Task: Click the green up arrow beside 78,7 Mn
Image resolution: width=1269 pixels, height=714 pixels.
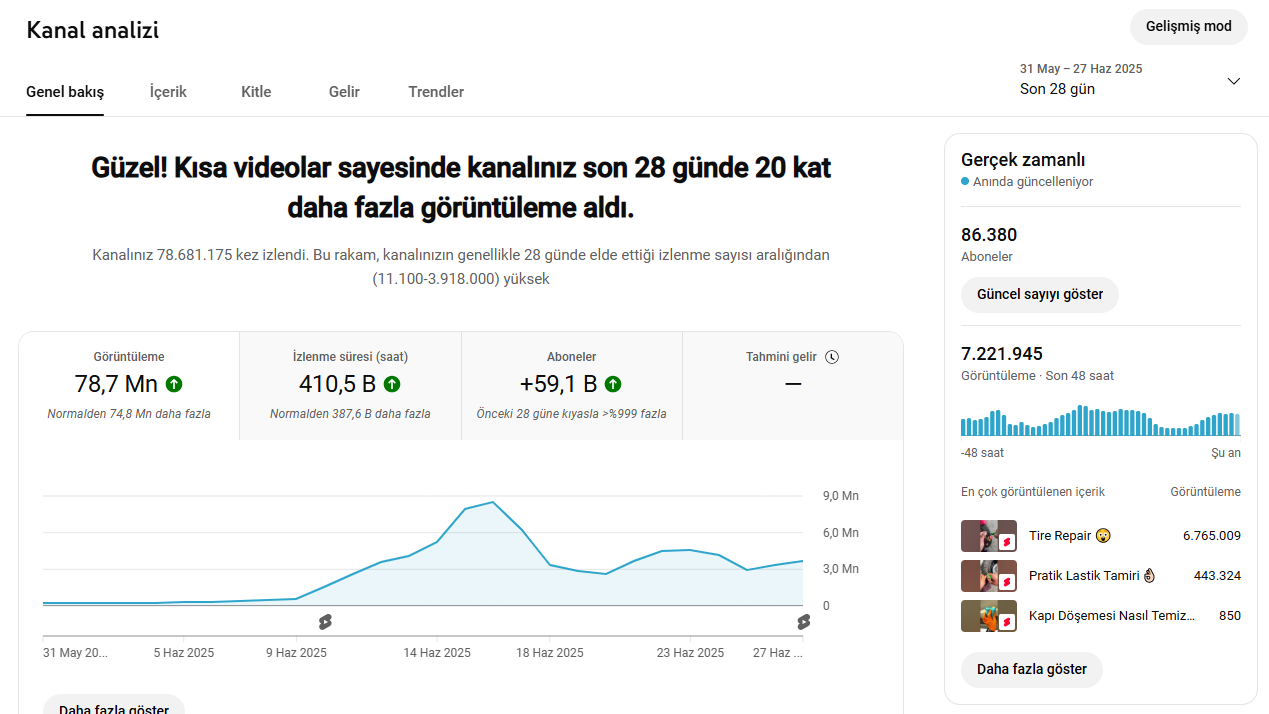Action: click(x=174, y=384)
